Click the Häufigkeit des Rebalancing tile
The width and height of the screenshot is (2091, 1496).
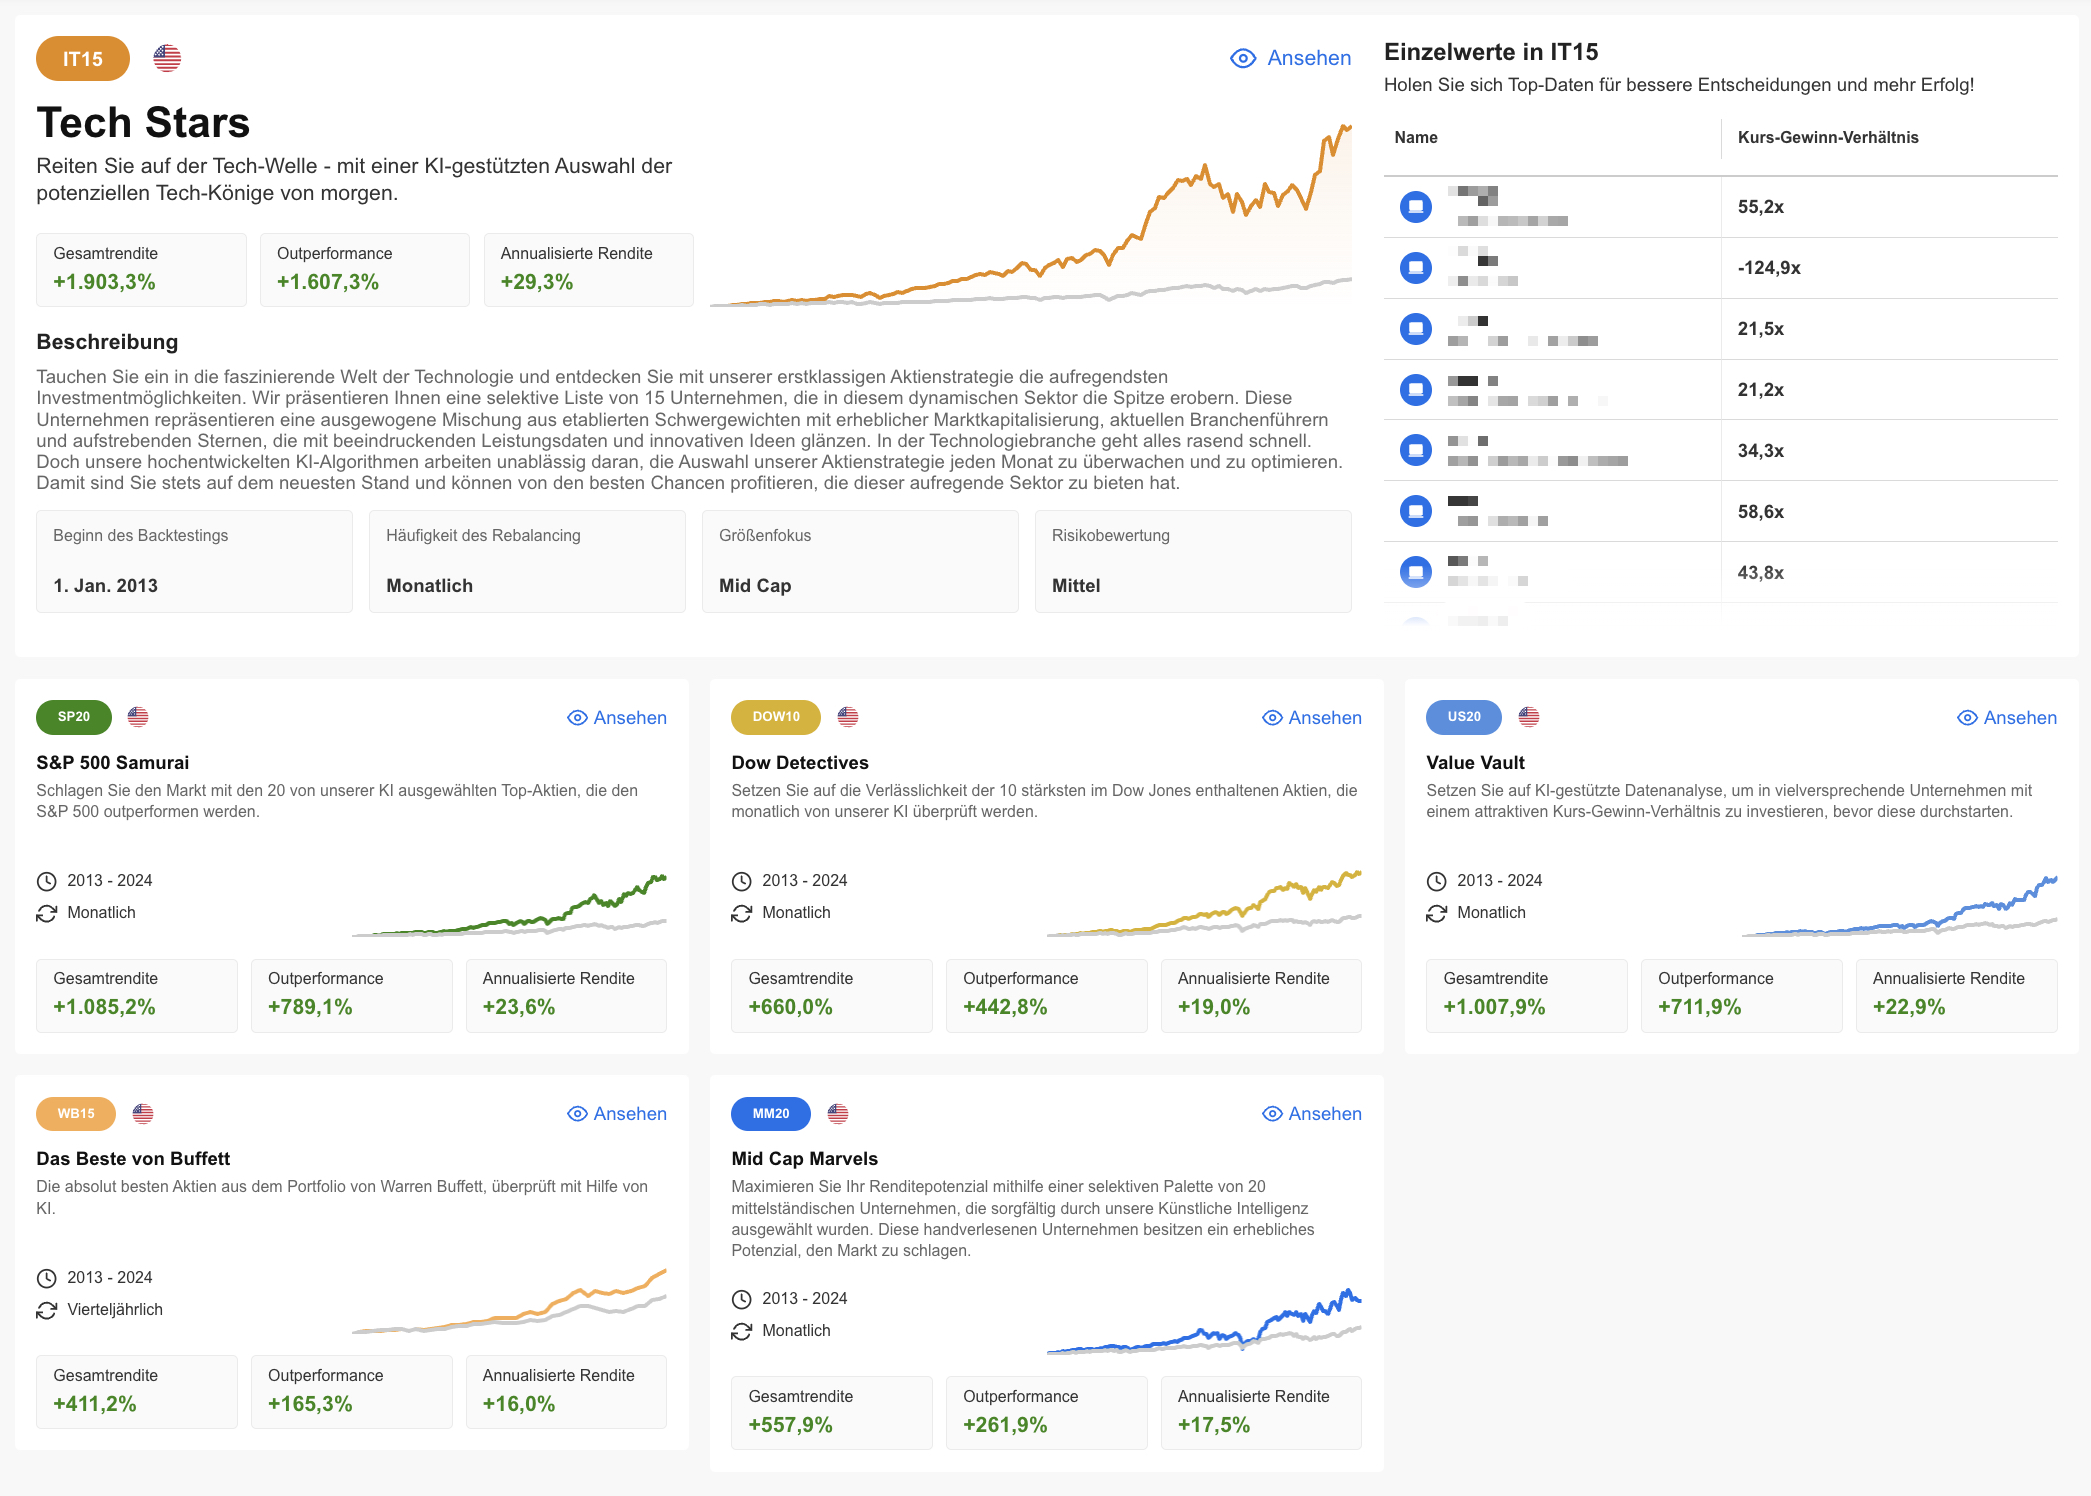click(527, 562)
